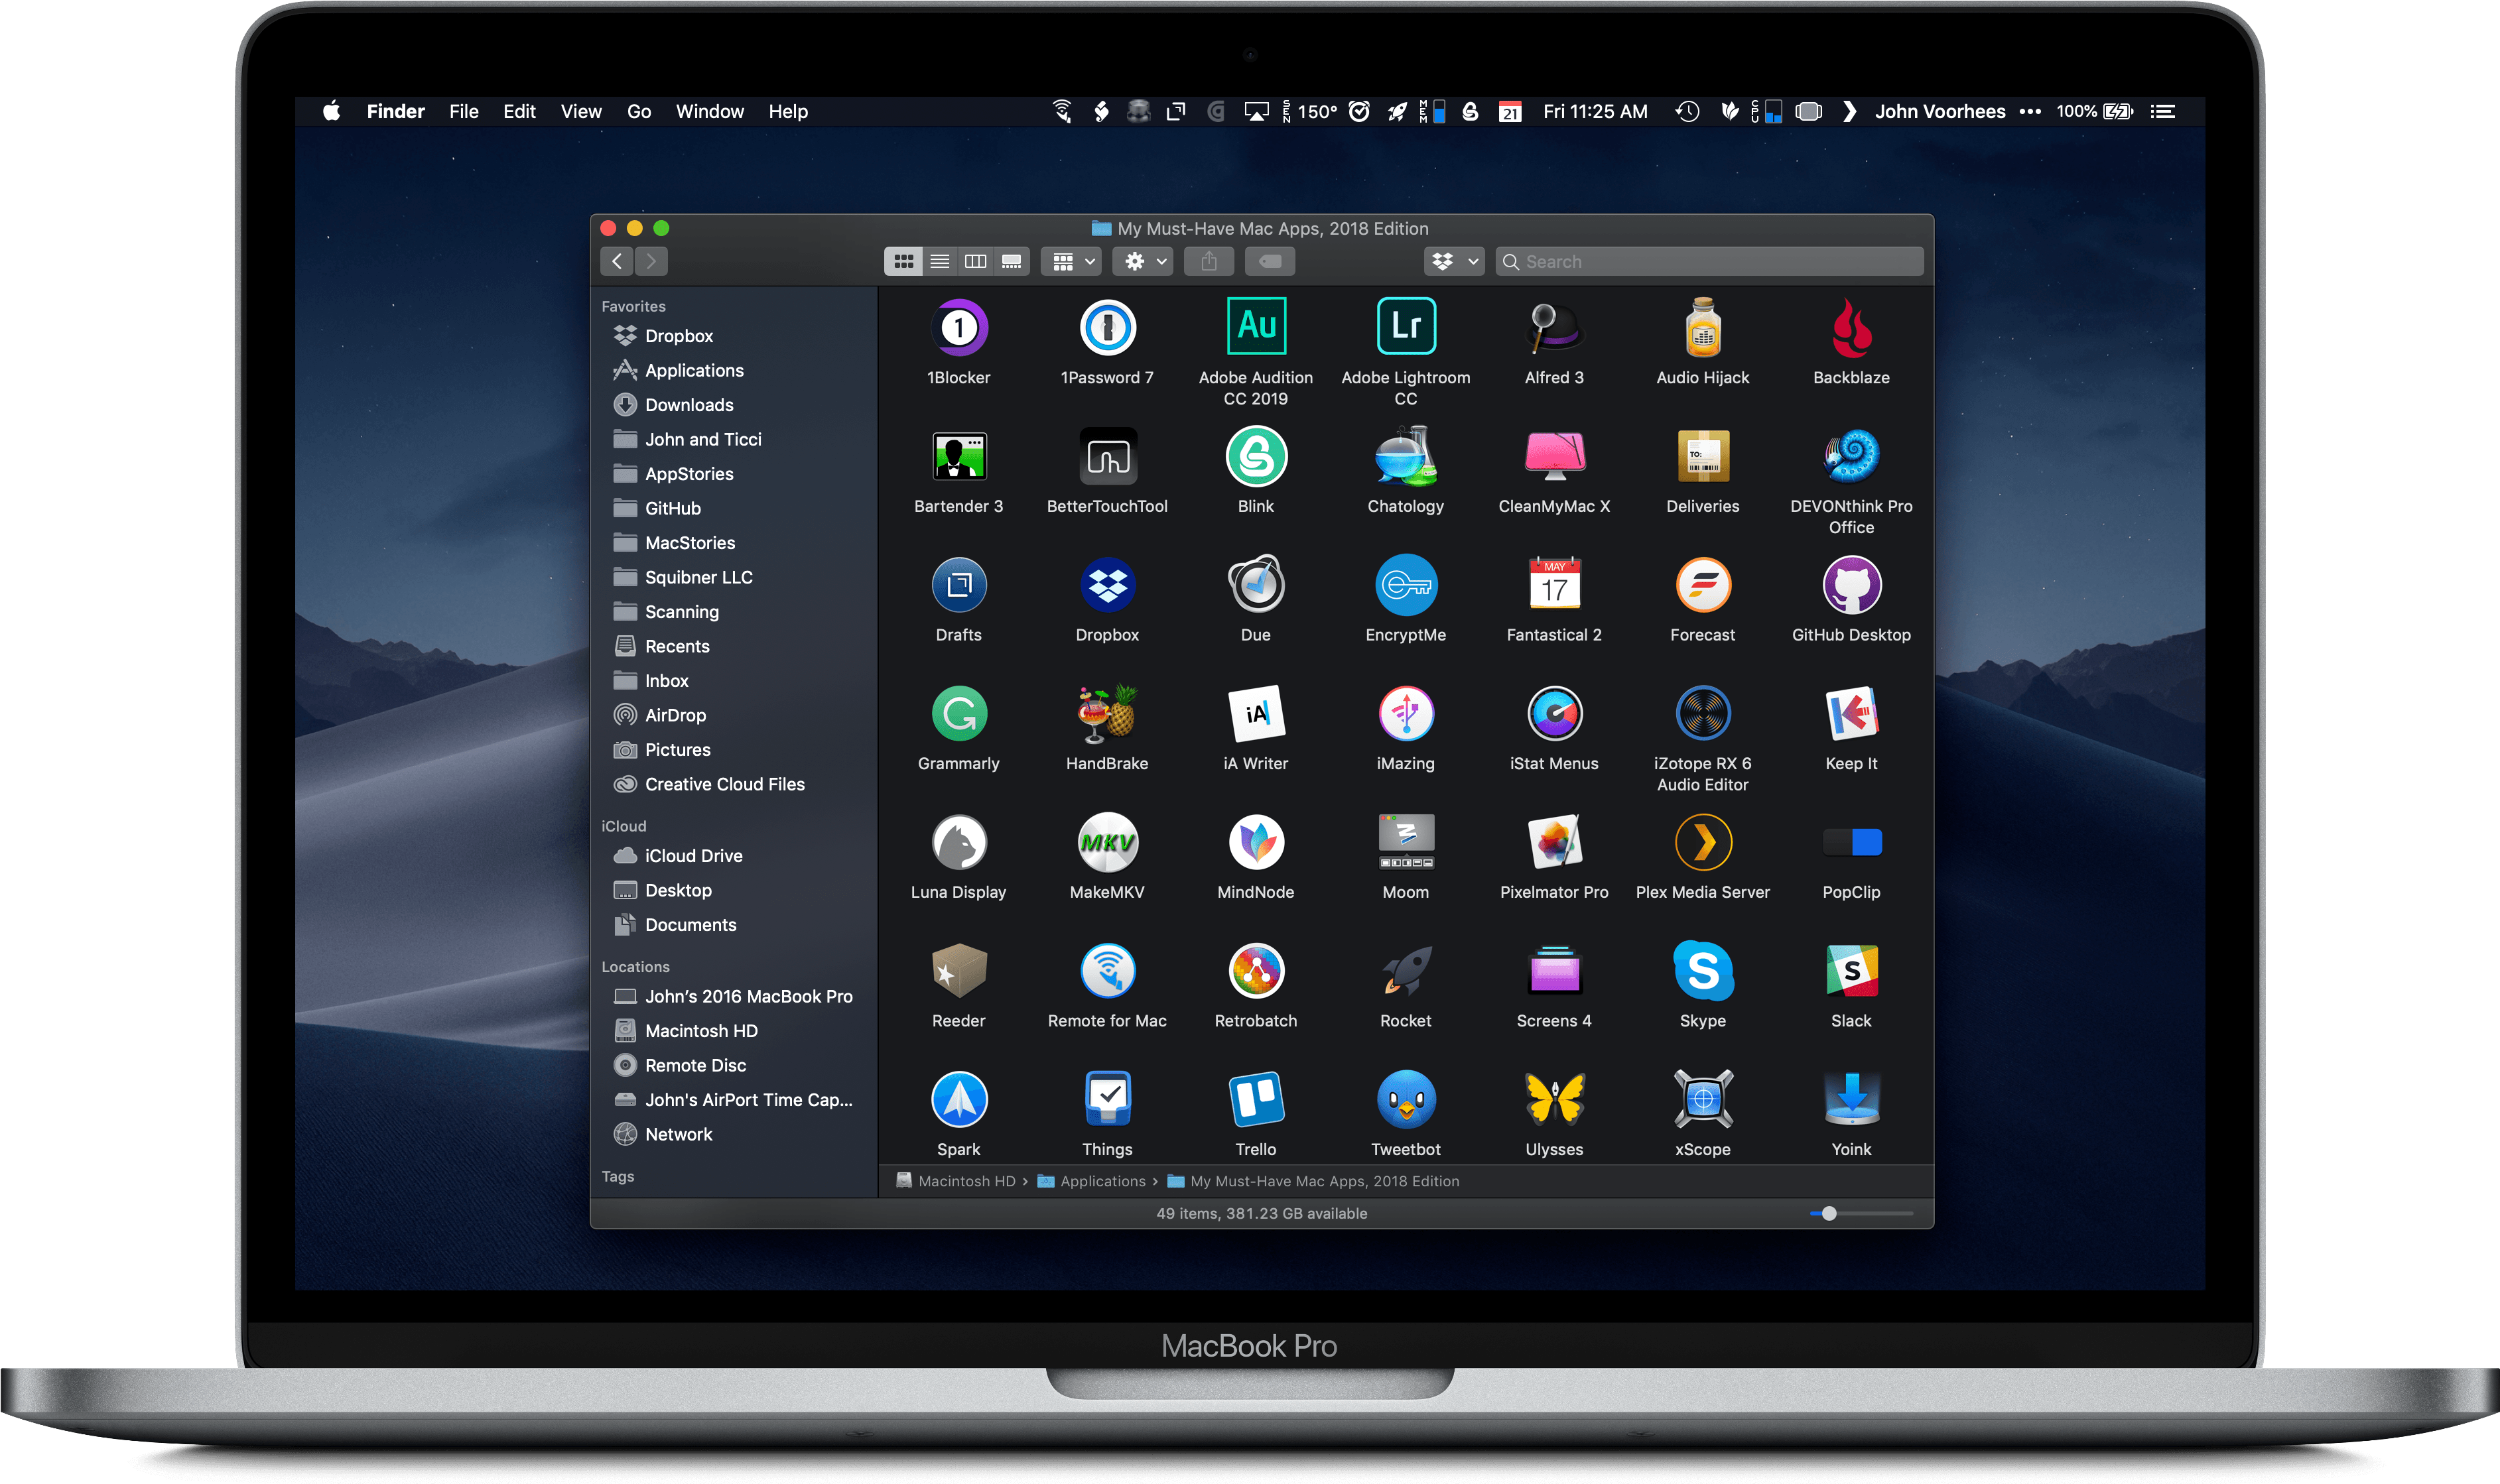Viewport: 2500px width, 1484px height.
Task: Open the View menu
Action: click(x=581, y=111)
